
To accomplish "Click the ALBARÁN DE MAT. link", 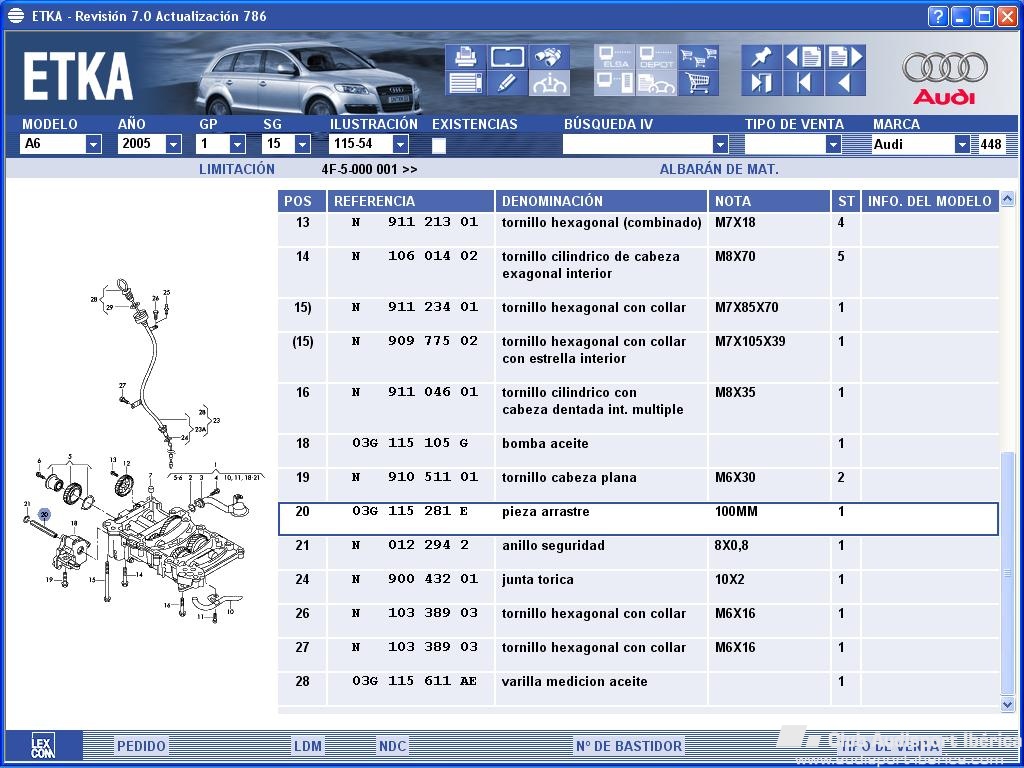I will [719, 169].
